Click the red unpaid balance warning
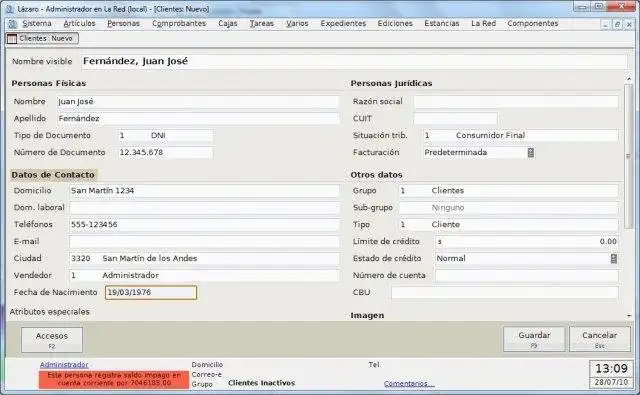The width and height of the screenshot is (640, 395). 114,379
